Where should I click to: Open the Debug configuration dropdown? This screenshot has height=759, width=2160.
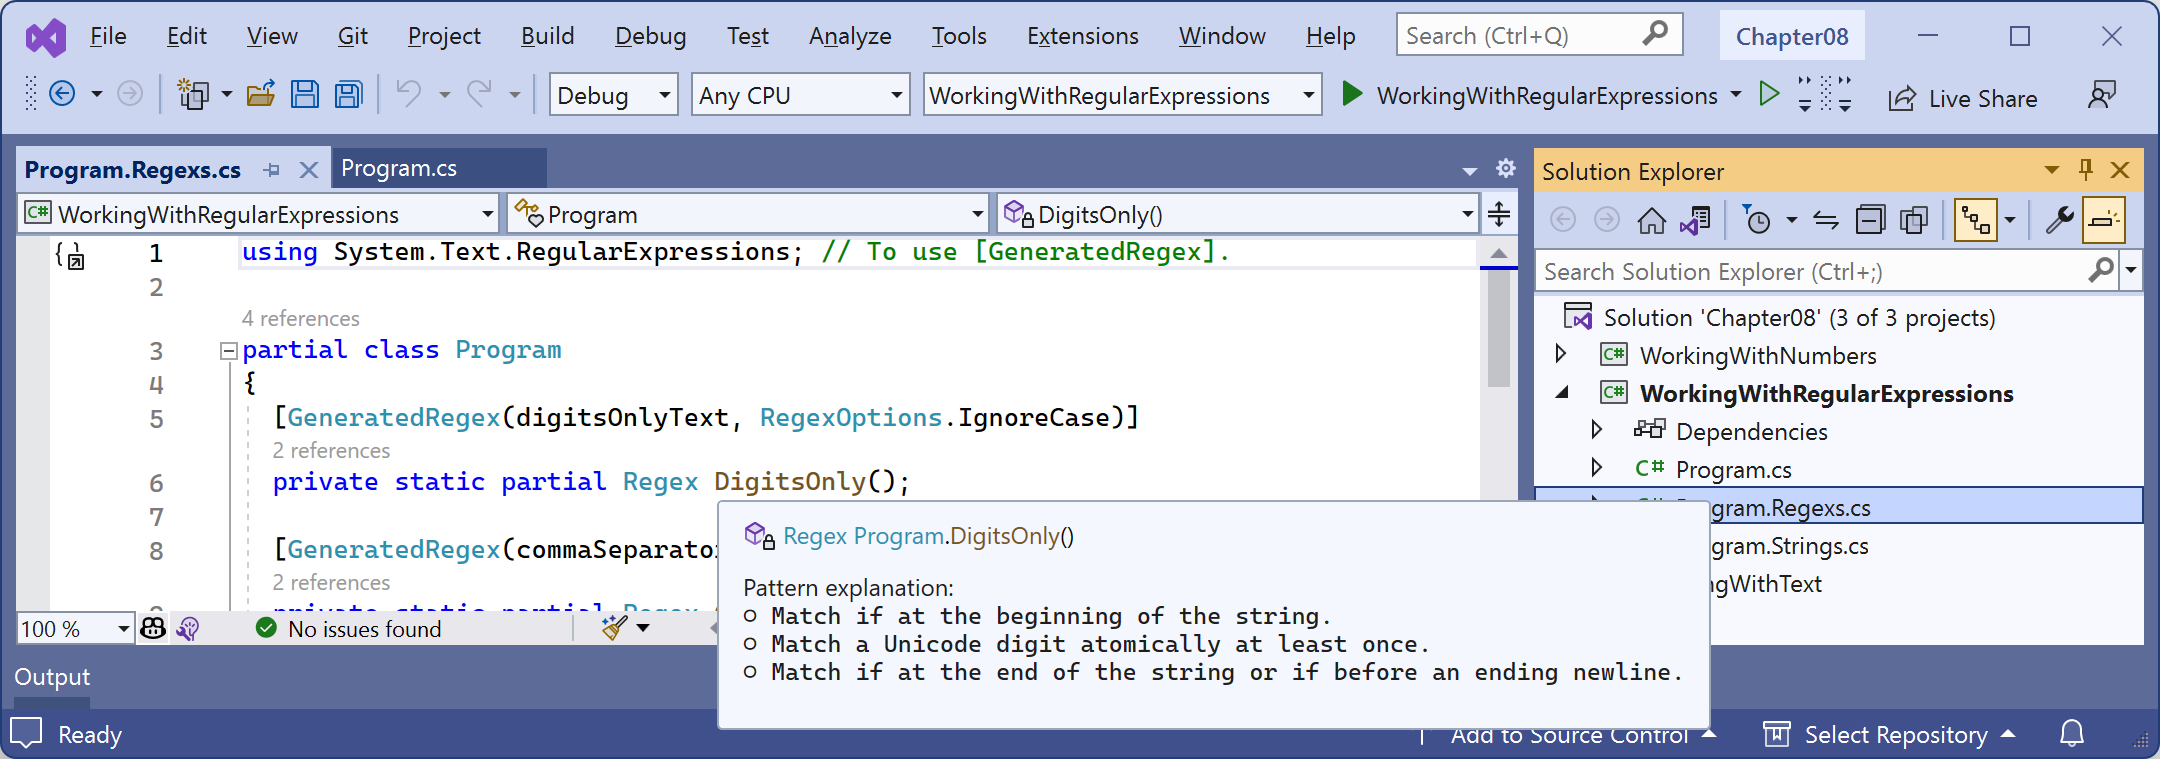coord(613,95)
